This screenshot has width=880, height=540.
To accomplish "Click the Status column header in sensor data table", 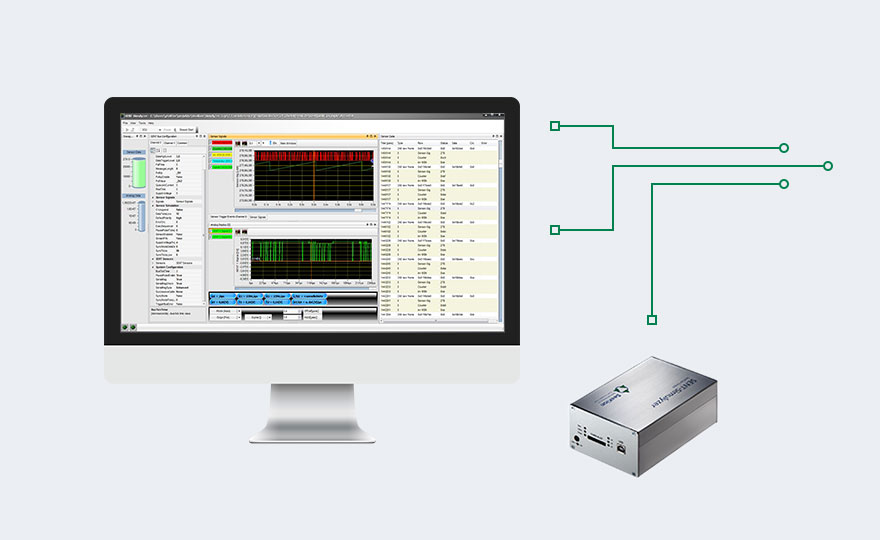I will [444, 143].
